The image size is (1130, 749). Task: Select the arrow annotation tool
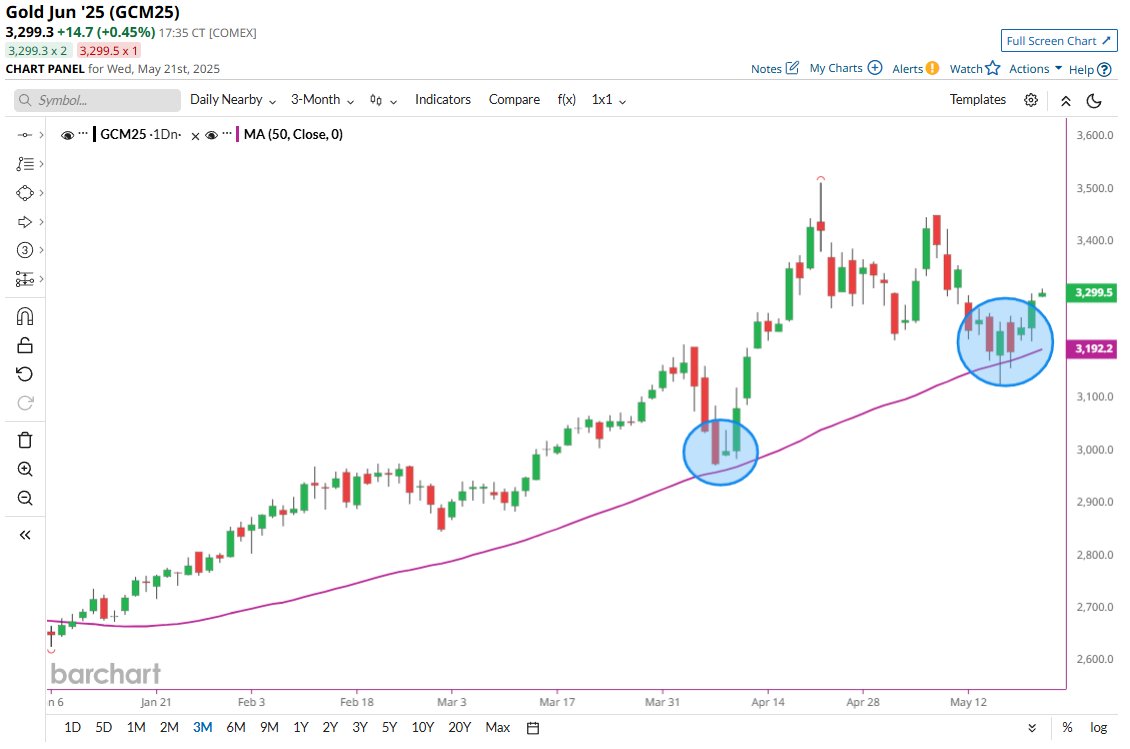coord(25,221)
